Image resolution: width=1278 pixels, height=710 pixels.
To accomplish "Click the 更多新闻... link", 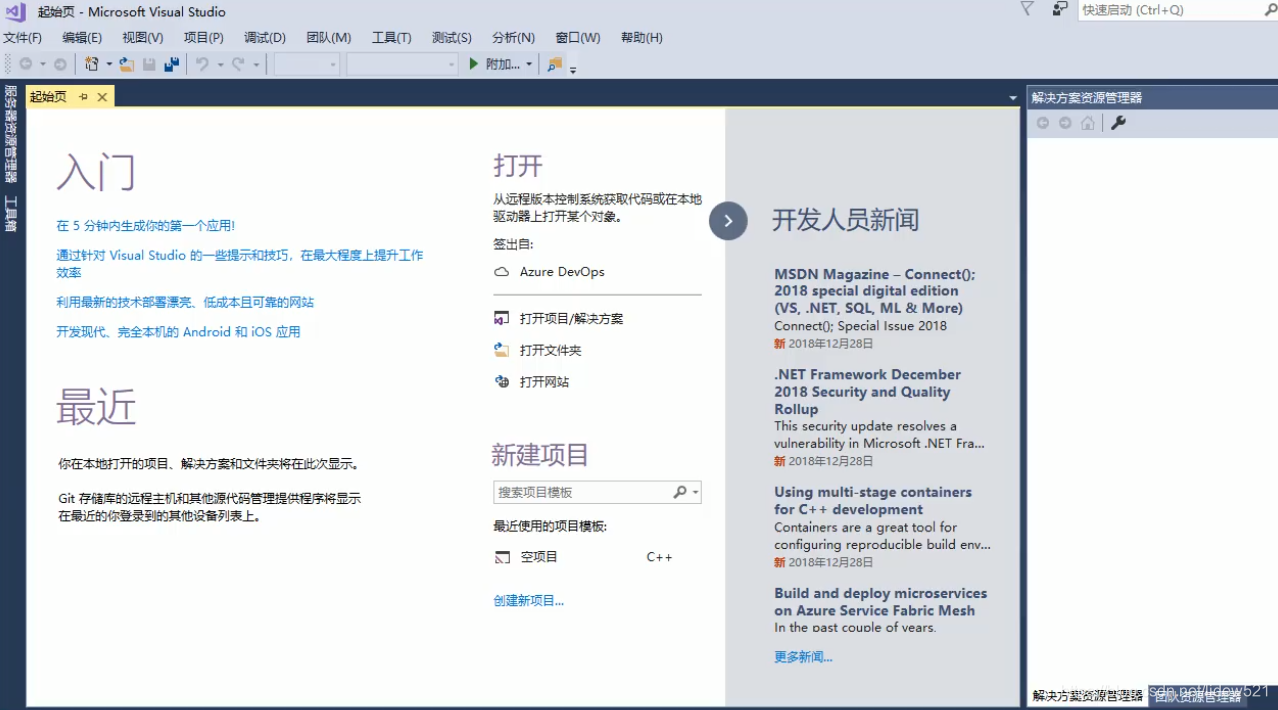I will [803, 657].
